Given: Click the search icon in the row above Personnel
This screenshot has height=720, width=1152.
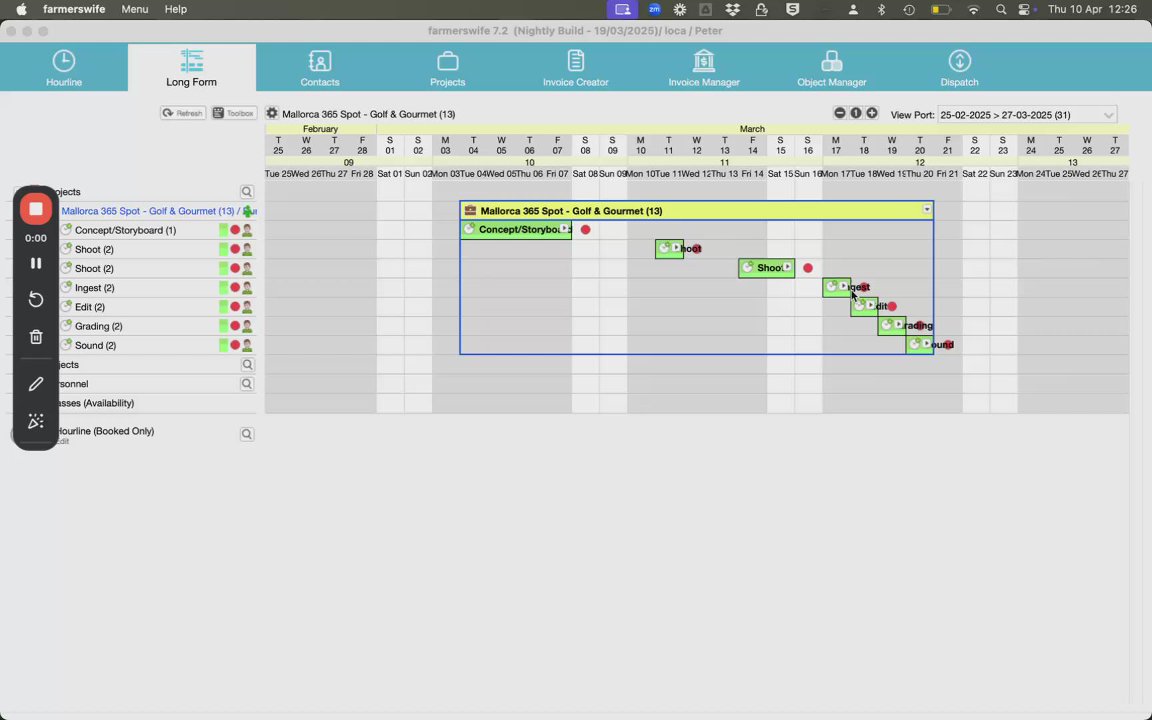Looking at the screenshot, I should click(x=247, y=364).
